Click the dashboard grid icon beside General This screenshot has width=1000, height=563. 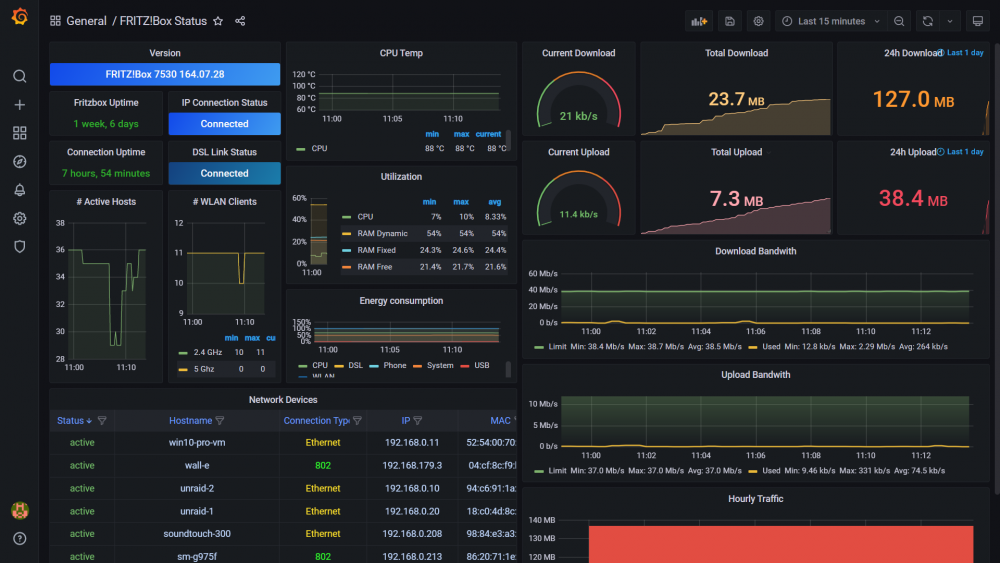(55, 21)
